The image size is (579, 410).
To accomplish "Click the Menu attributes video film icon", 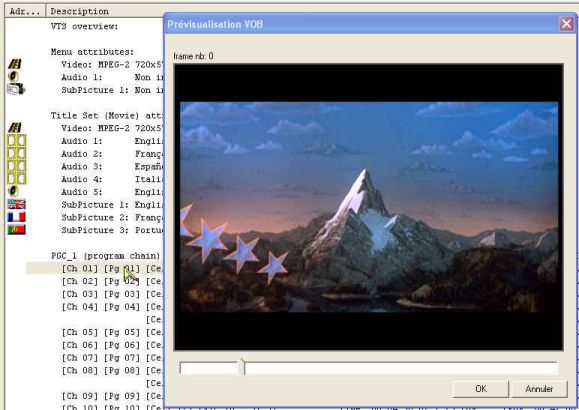I will (x=15, y=64).
